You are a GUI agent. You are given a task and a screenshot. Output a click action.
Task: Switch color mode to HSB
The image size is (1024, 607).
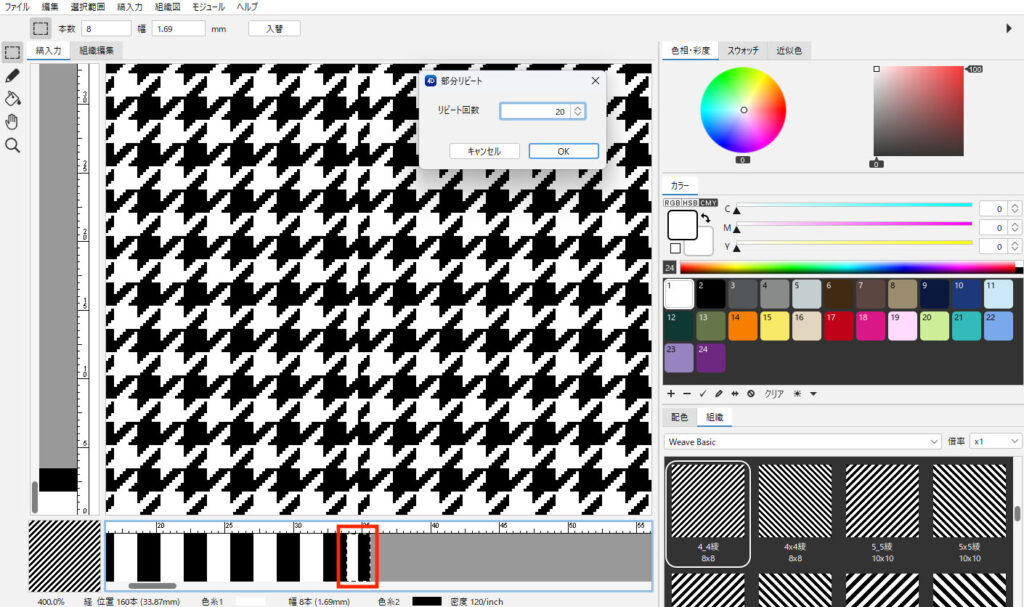pos(689,203)
